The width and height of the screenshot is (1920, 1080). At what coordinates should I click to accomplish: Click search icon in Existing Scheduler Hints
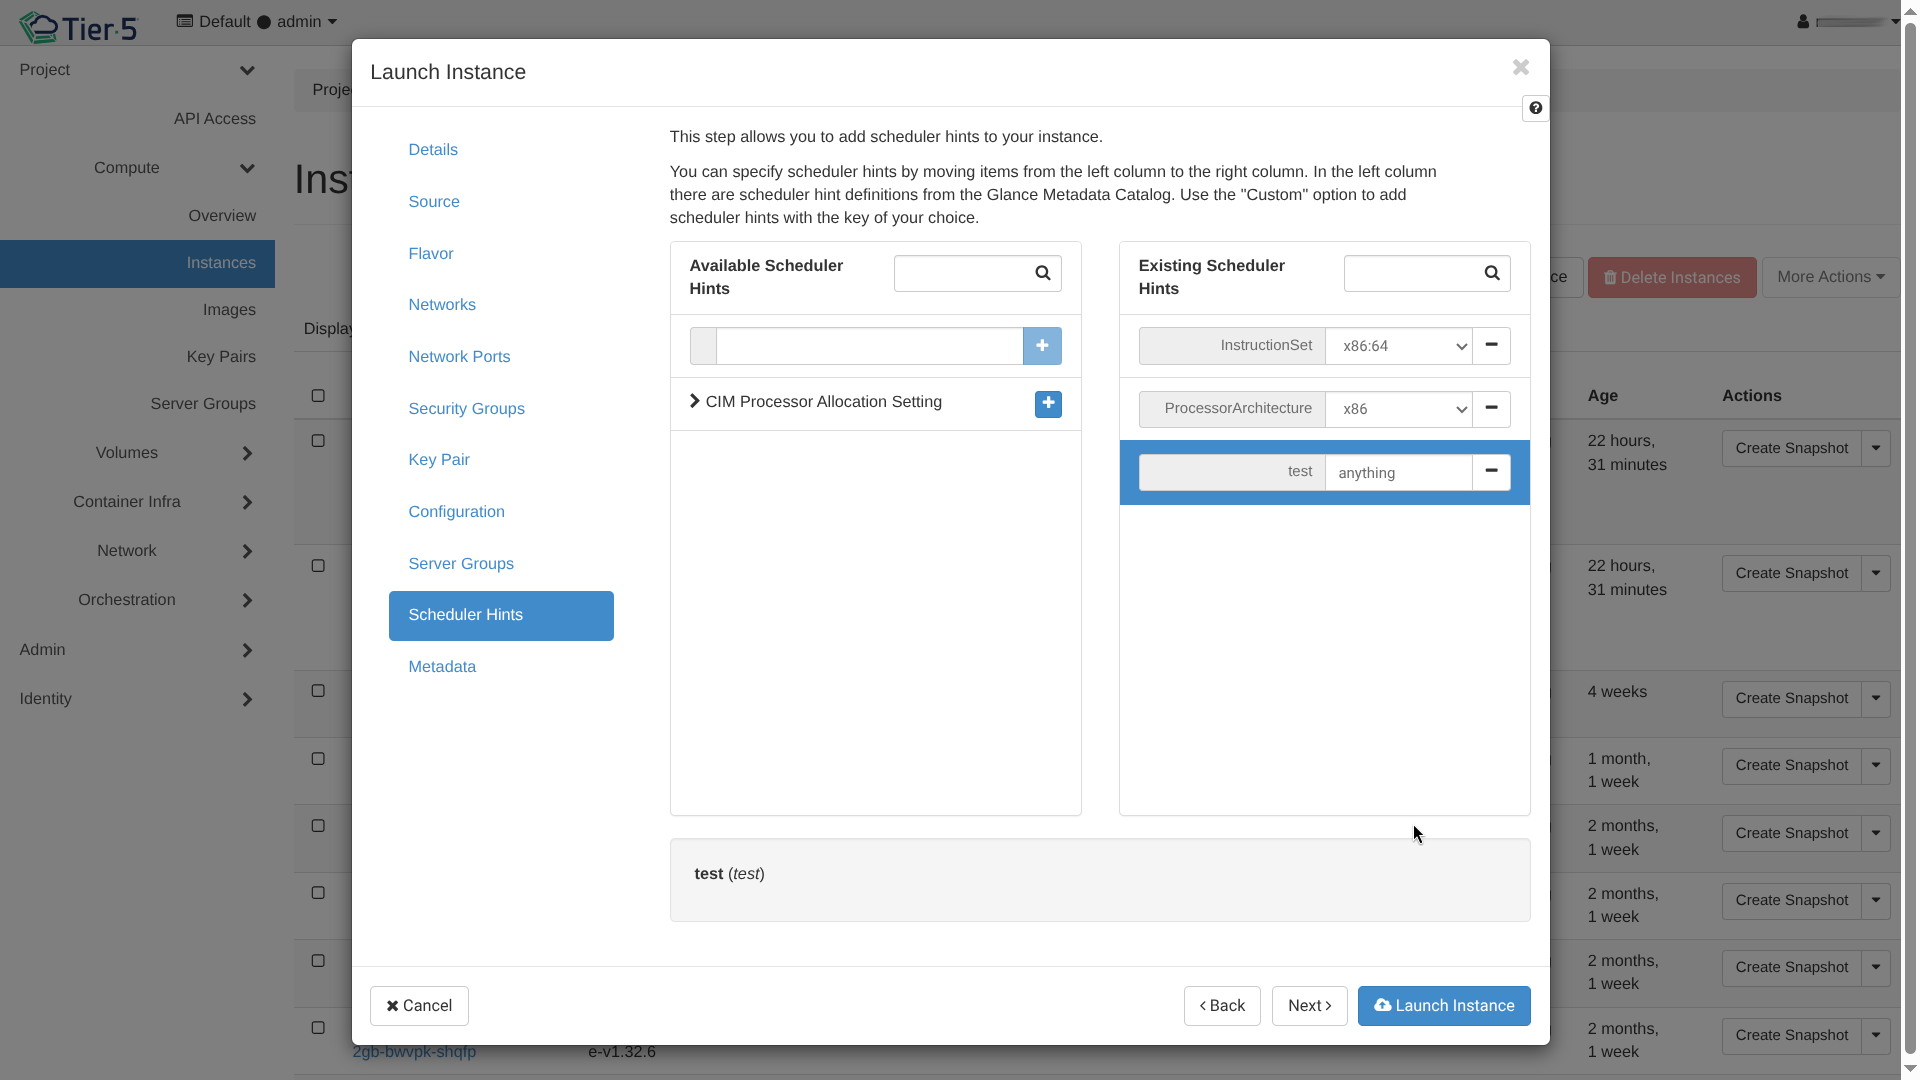[1491, 273]
